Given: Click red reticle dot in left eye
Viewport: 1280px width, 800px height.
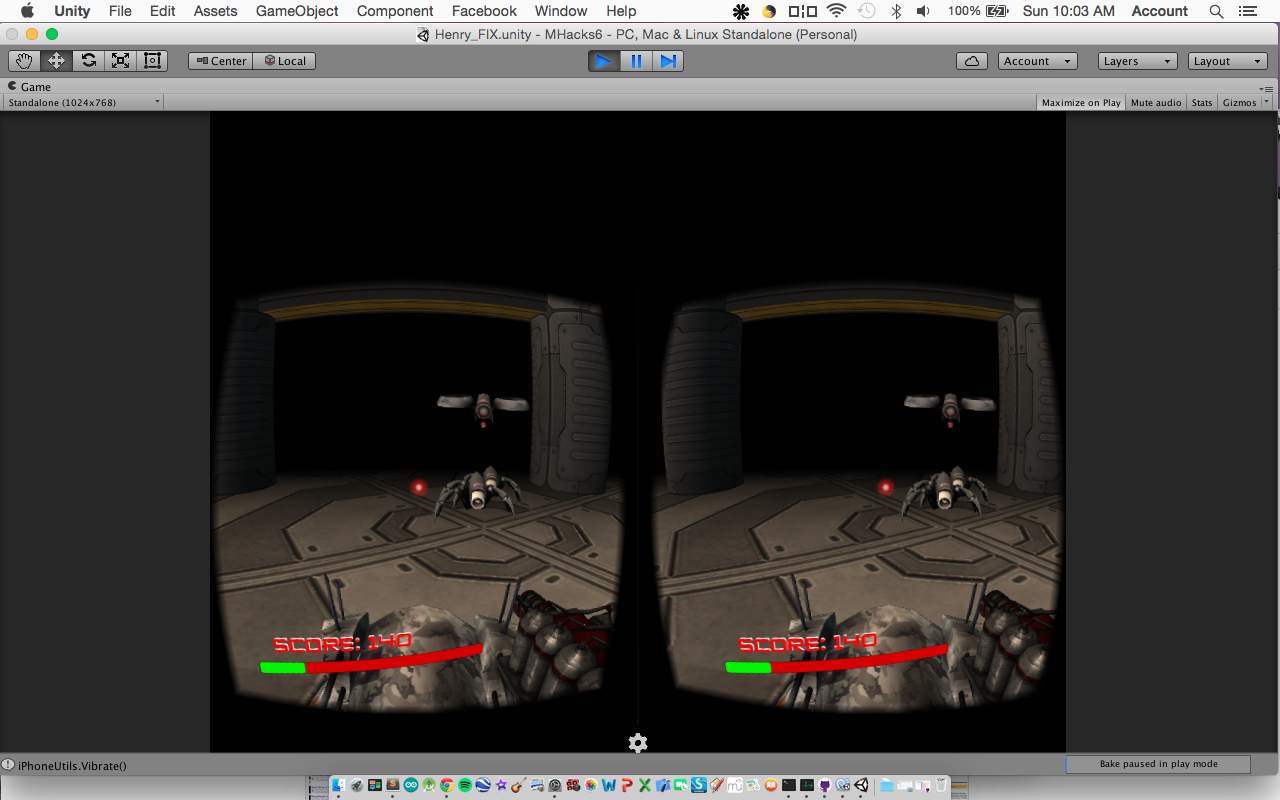Looking at the screenshot, I should click(419, 487).
